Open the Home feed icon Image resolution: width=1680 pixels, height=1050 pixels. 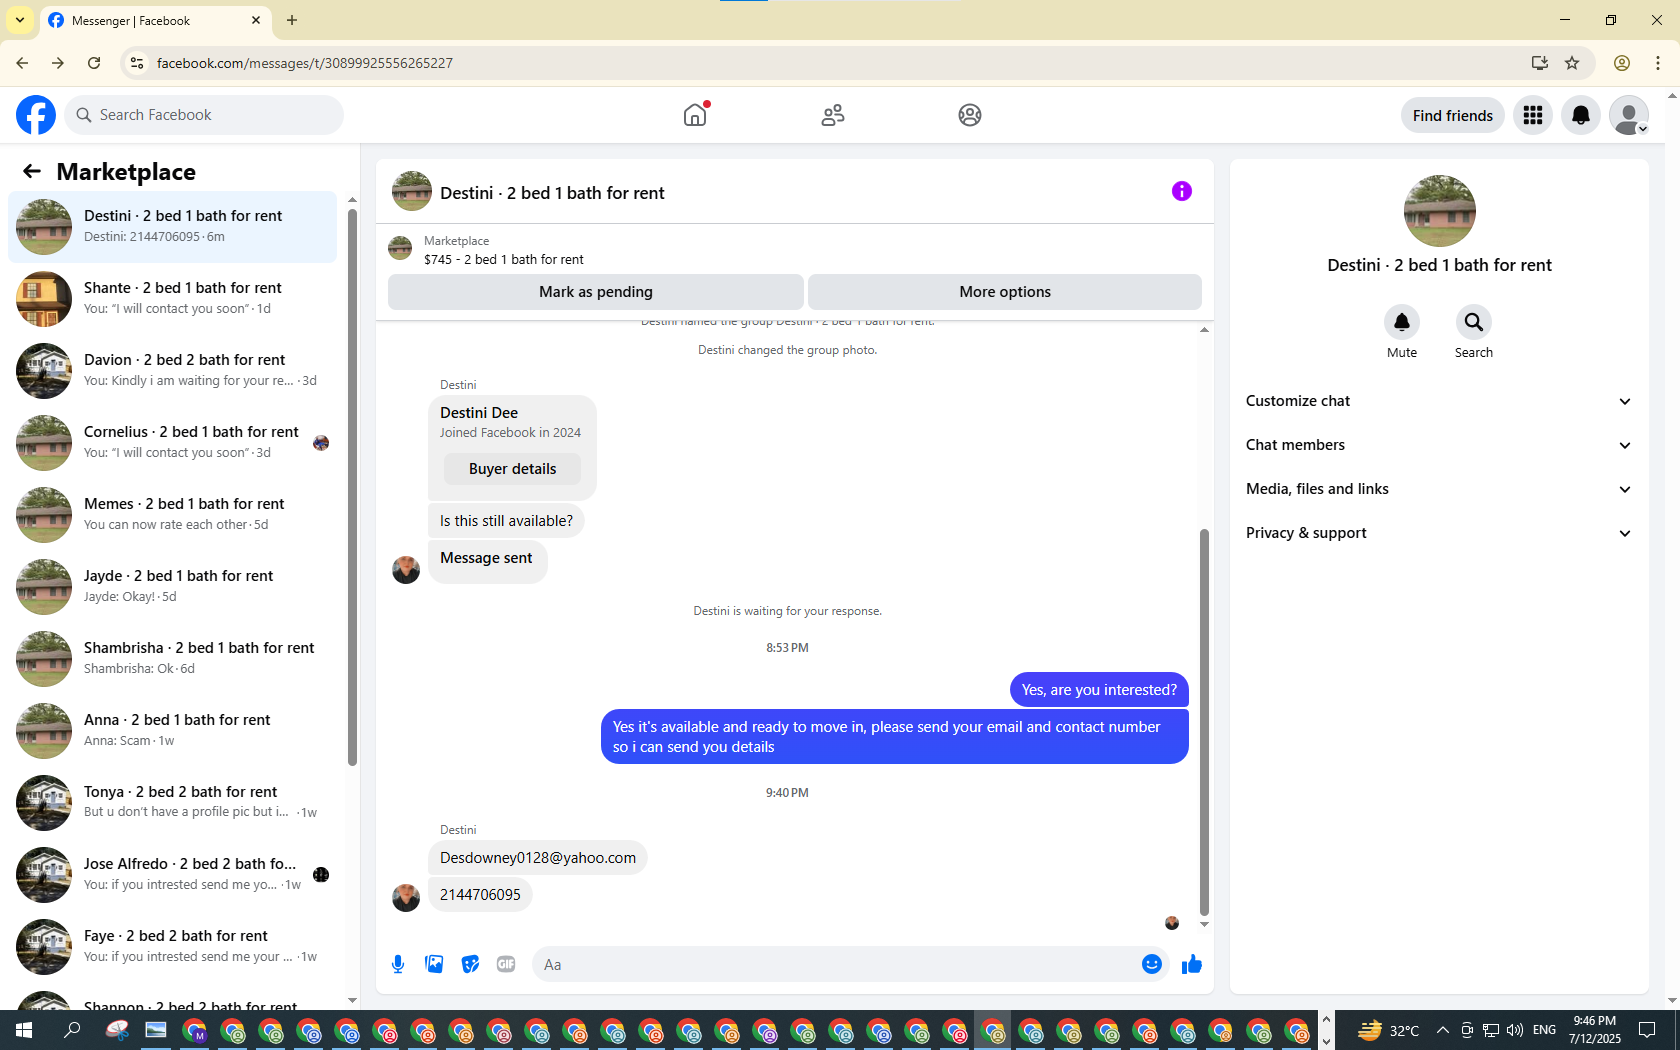[x=695, y=115]
